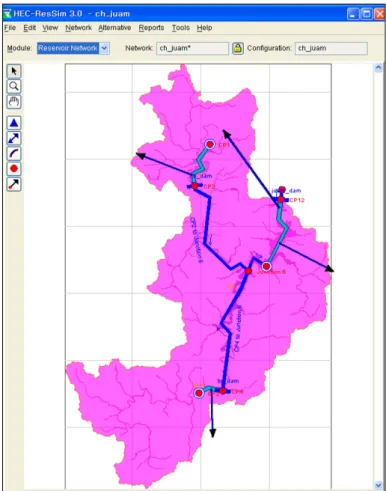Image resolution: width=386 pixels, height=491 pixels.
Task: Click the HEC-ResSim title bar icon
Action: (x=7, y=14)
